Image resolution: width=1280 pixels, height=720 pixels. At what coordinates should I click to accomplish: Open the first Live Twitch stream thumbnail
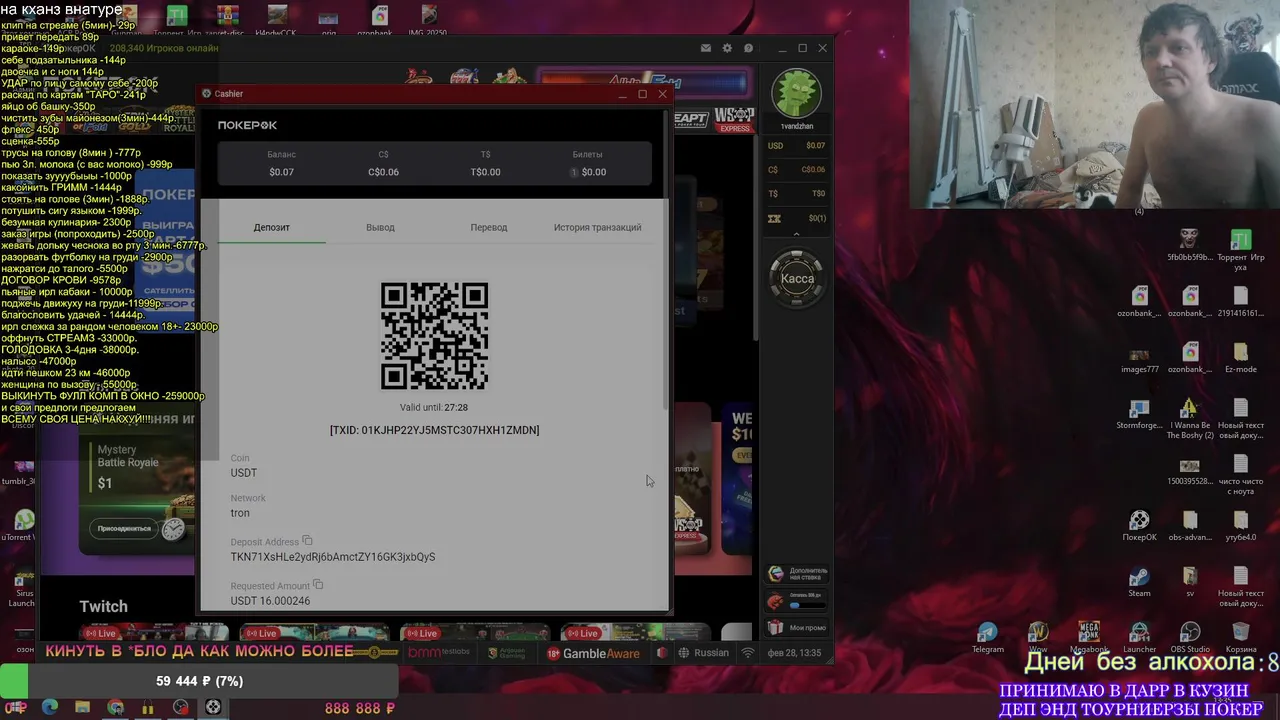click(154, 632)
